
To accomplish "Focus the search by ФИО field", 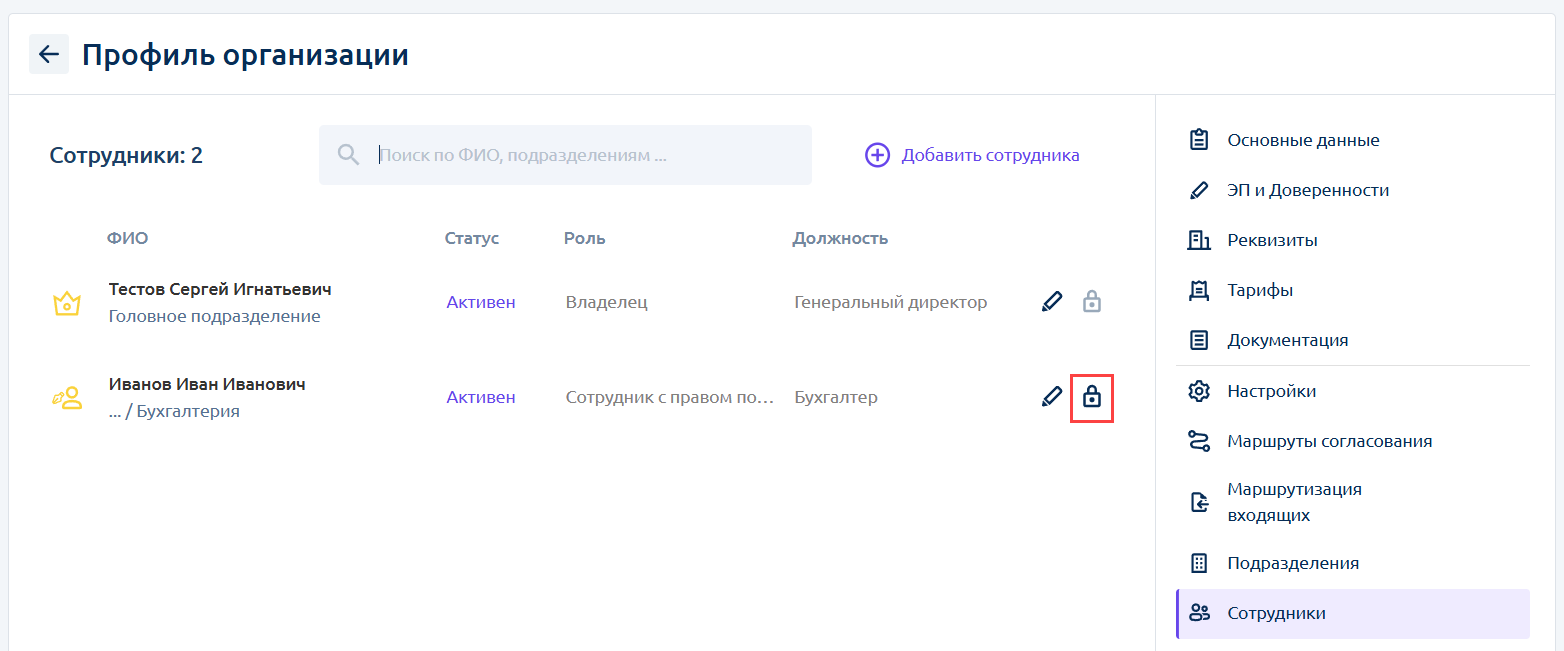I will pyautogui.click(x=565, y=155).
